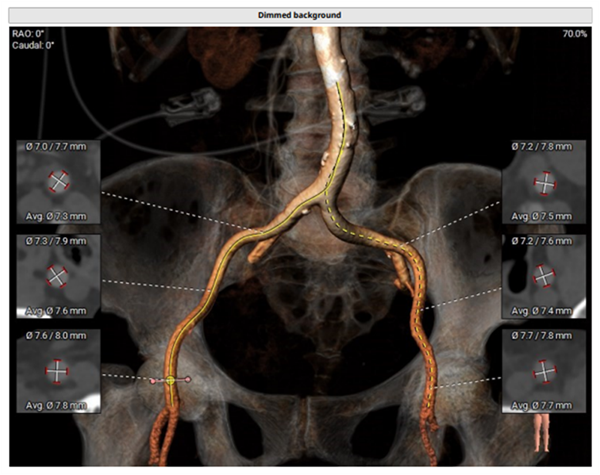Click the Avg. Ø 7.6 mm value
The image size is (600, 475).
coord(56,311)
